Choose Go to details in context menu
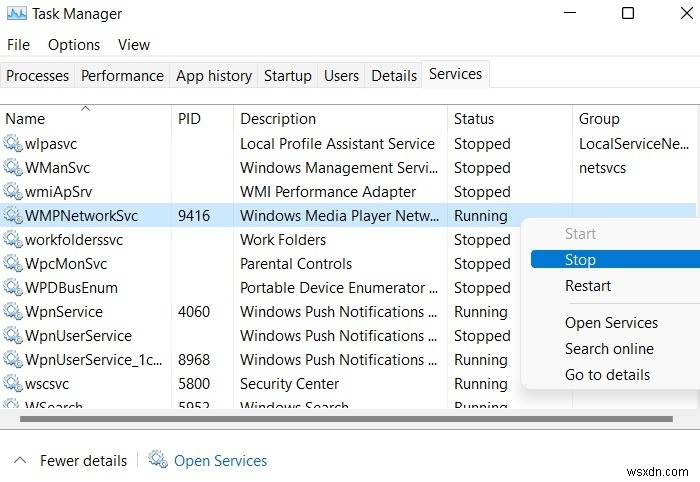Image resolution: width=700 pixels, height=482 pixels. [607, 374]
